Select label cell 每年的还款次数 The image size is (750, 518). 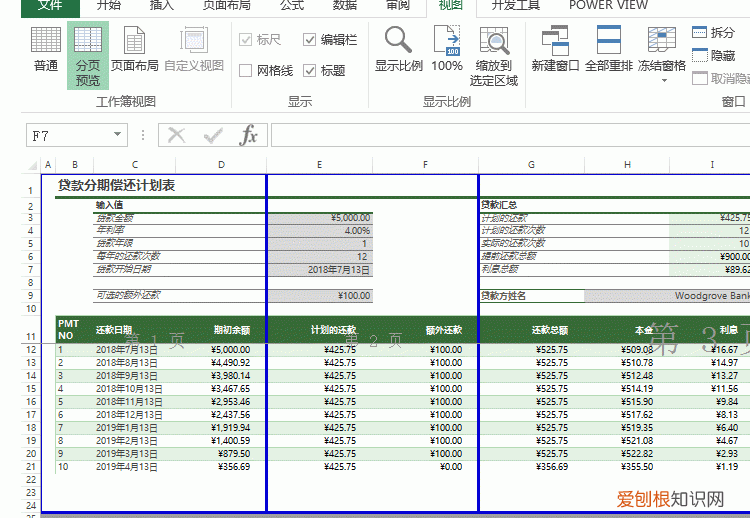point(128,256)
